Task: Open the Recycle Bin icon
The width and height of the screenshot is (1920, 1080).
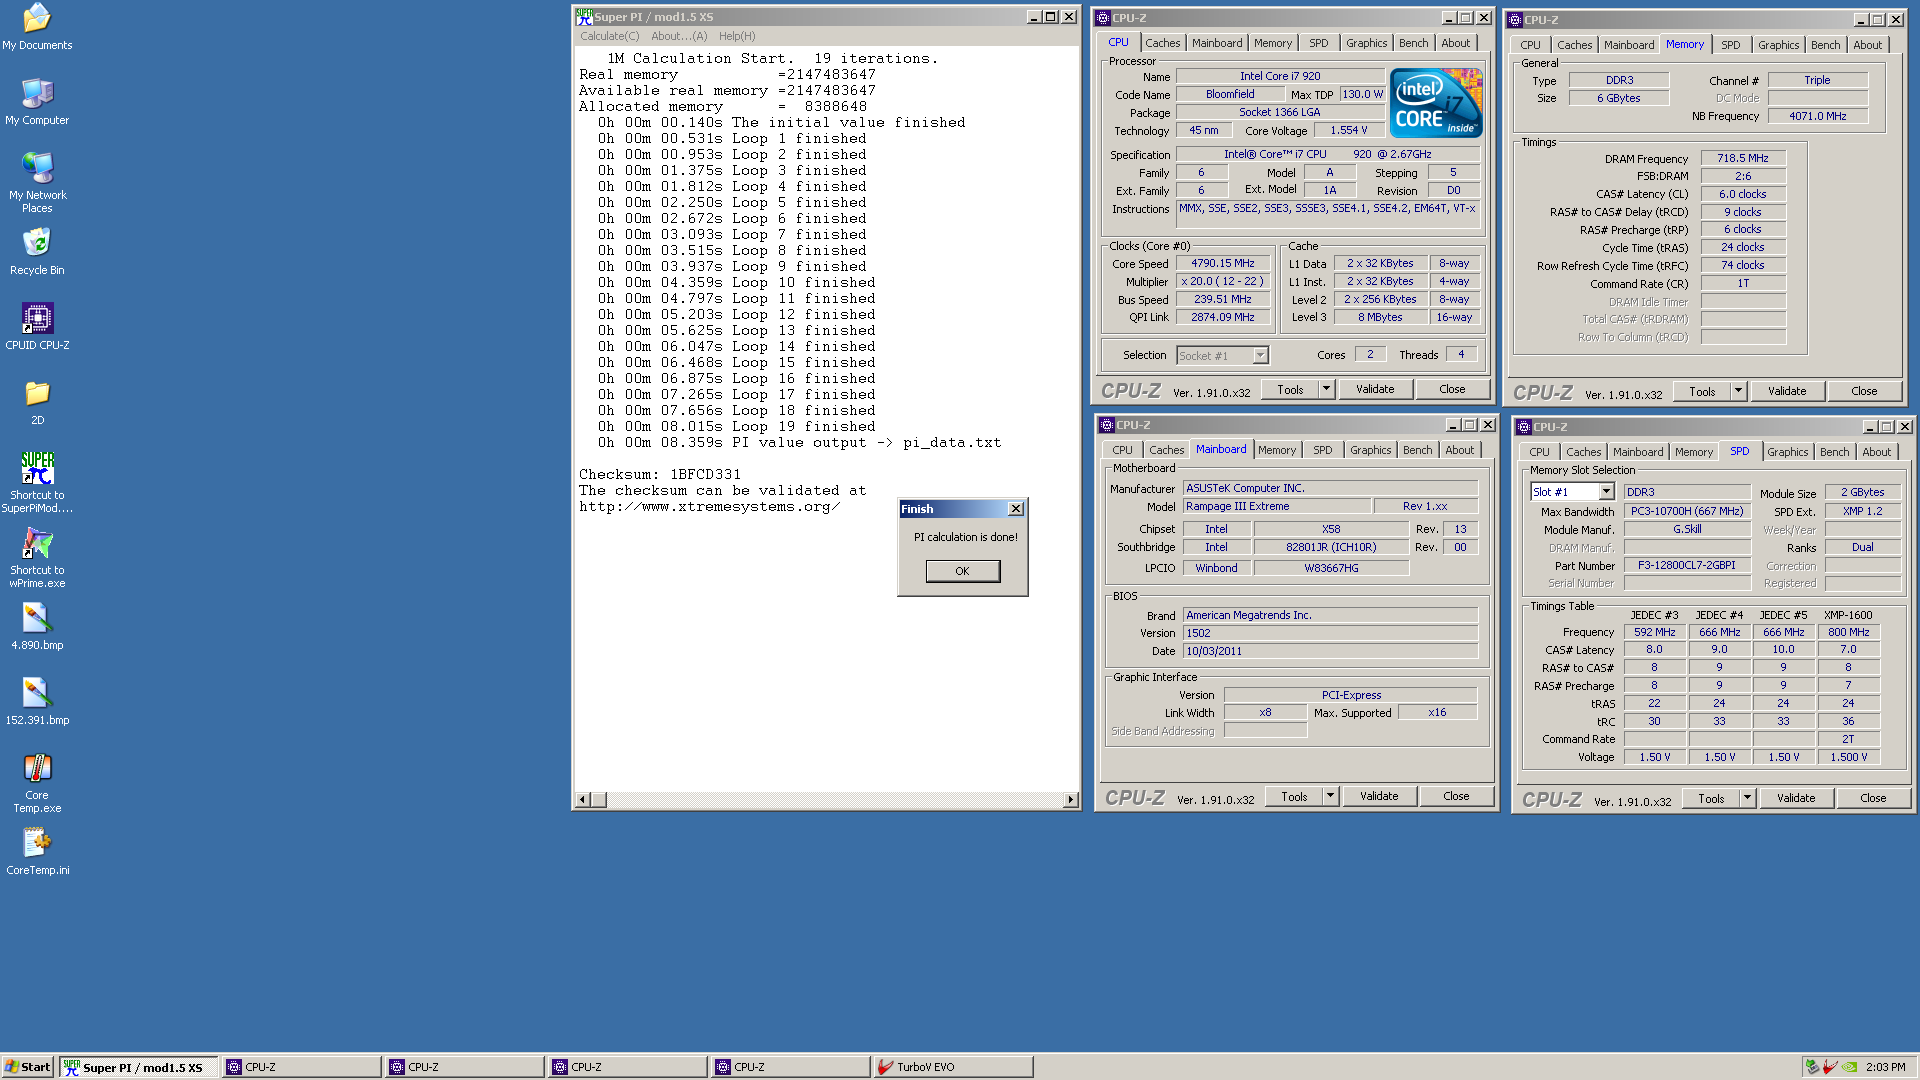Action: pyautogui.click(x=37, y=252)
